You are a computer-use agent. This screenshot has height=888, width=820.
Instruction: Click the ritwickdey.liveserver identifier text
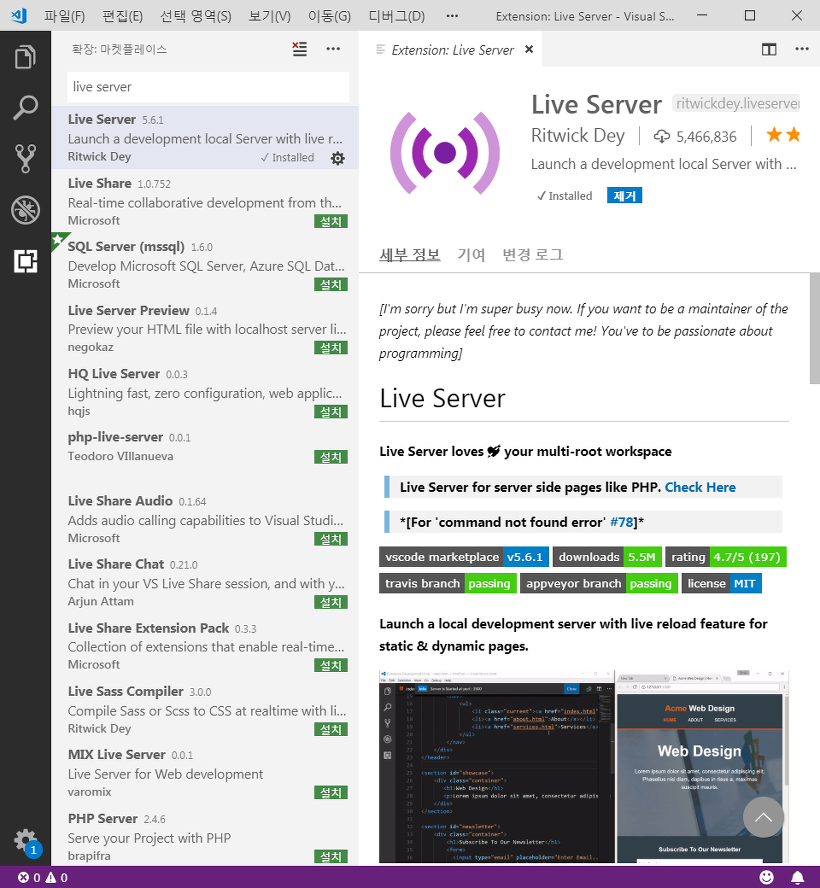coord(736,103)
